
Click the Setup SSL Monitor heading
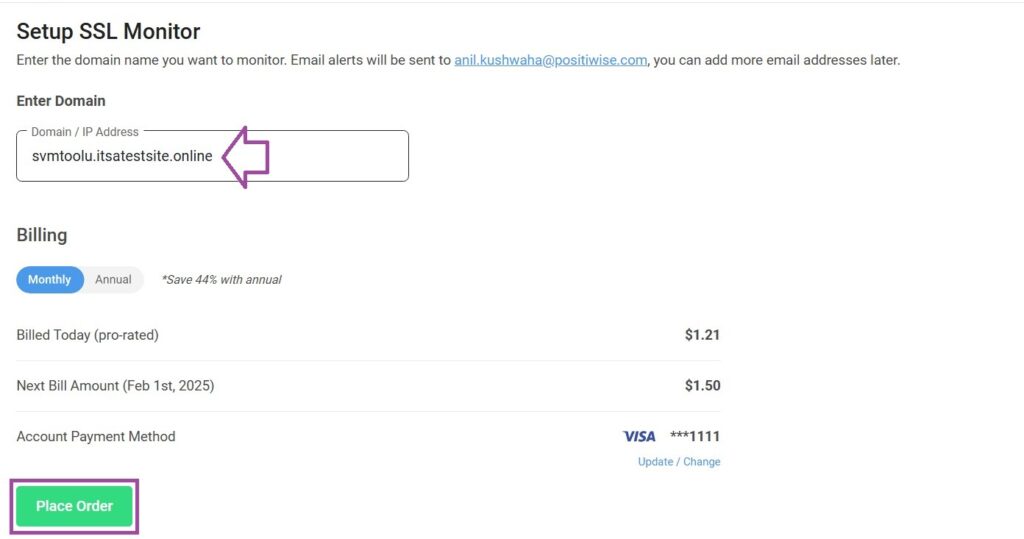tap(108, 31)
